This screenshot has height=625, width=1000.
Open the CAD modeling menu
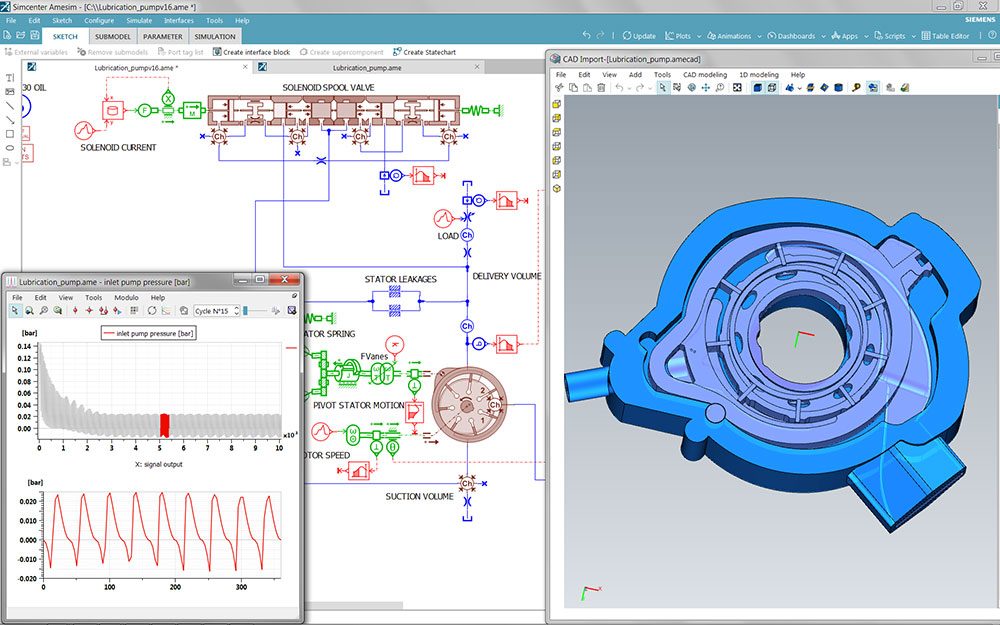pos(704,74)
